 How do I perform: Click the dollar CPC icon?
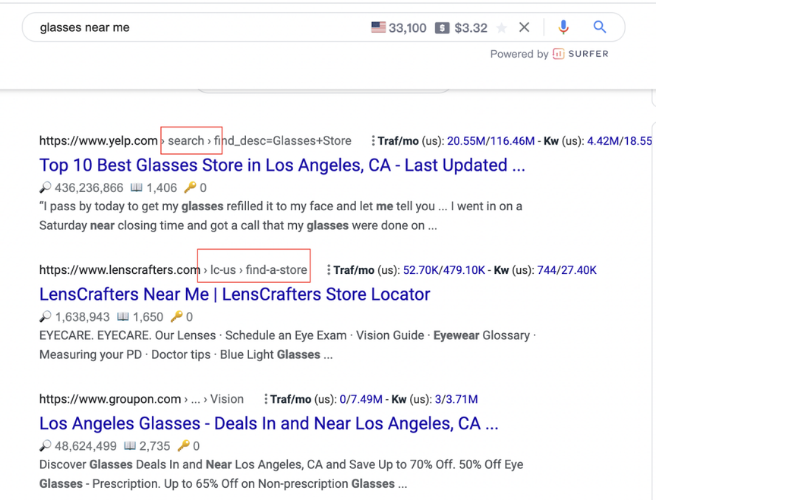[x=442, y=28]
